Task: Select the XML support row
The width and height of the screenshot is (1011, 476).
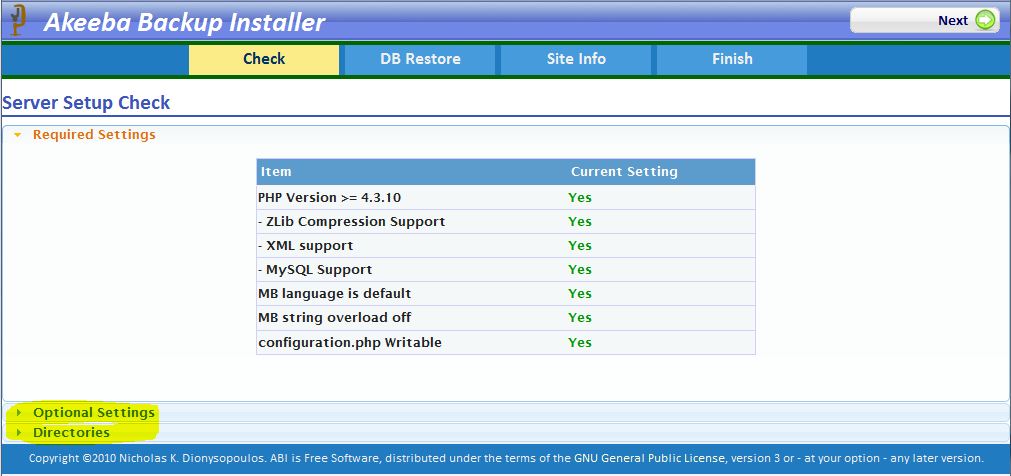Action: tap(506, 246)
